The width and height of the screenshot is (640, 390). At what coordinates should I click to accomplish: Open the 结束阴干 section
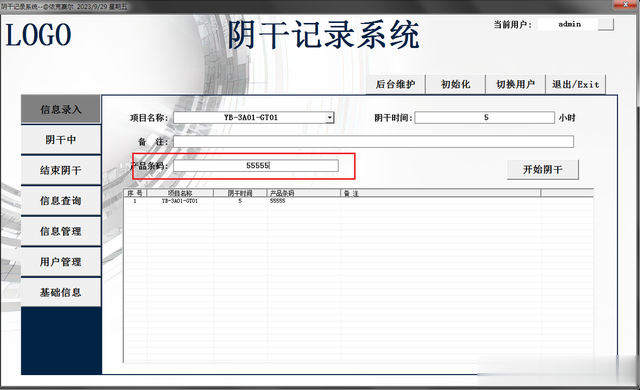(60, 170)
